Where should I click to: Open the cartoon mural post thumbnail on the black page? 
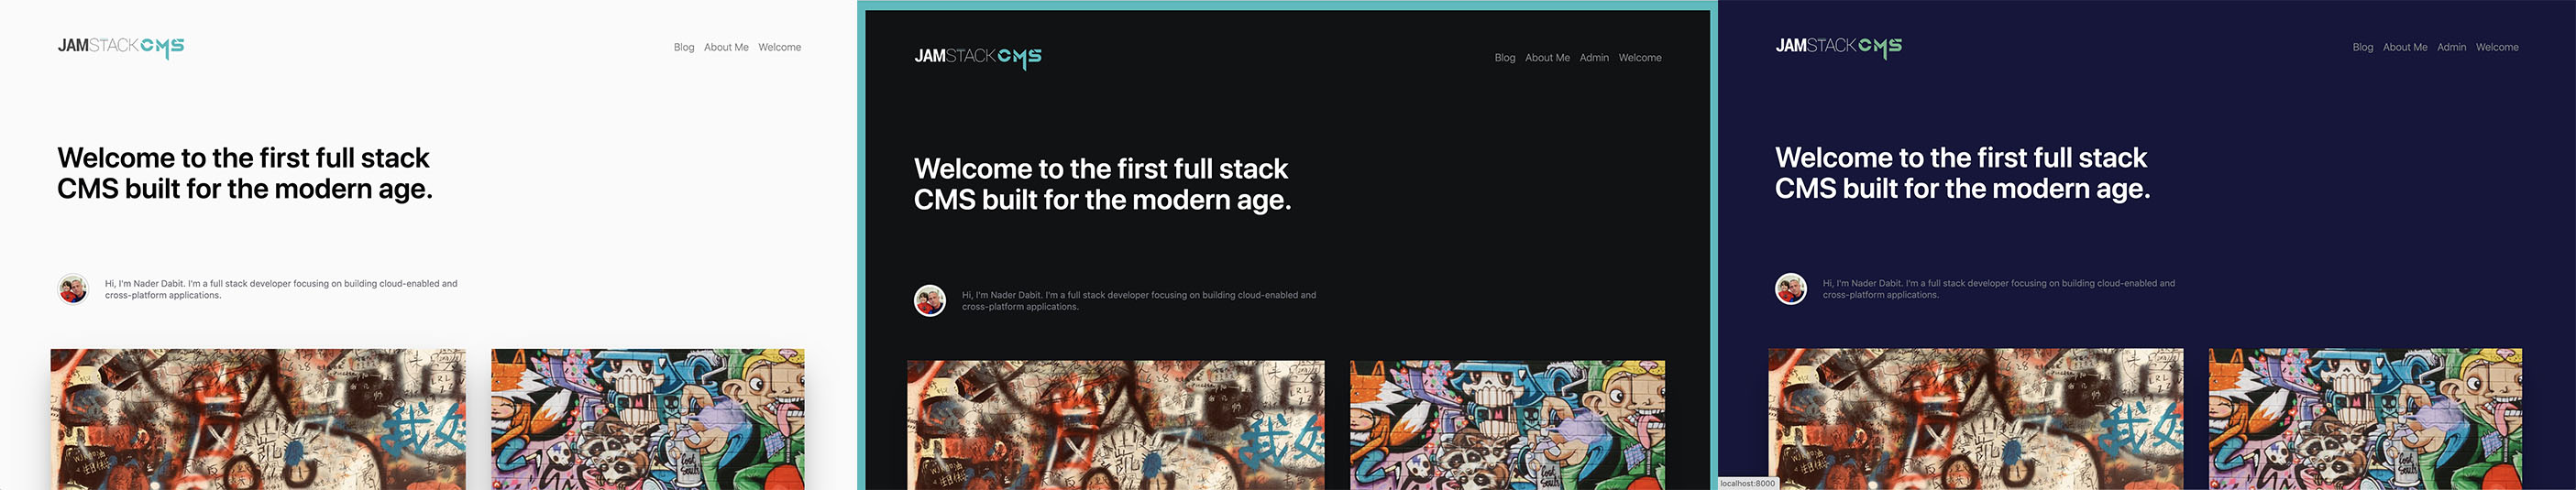pyautogui.click(x=1507, y=424)
